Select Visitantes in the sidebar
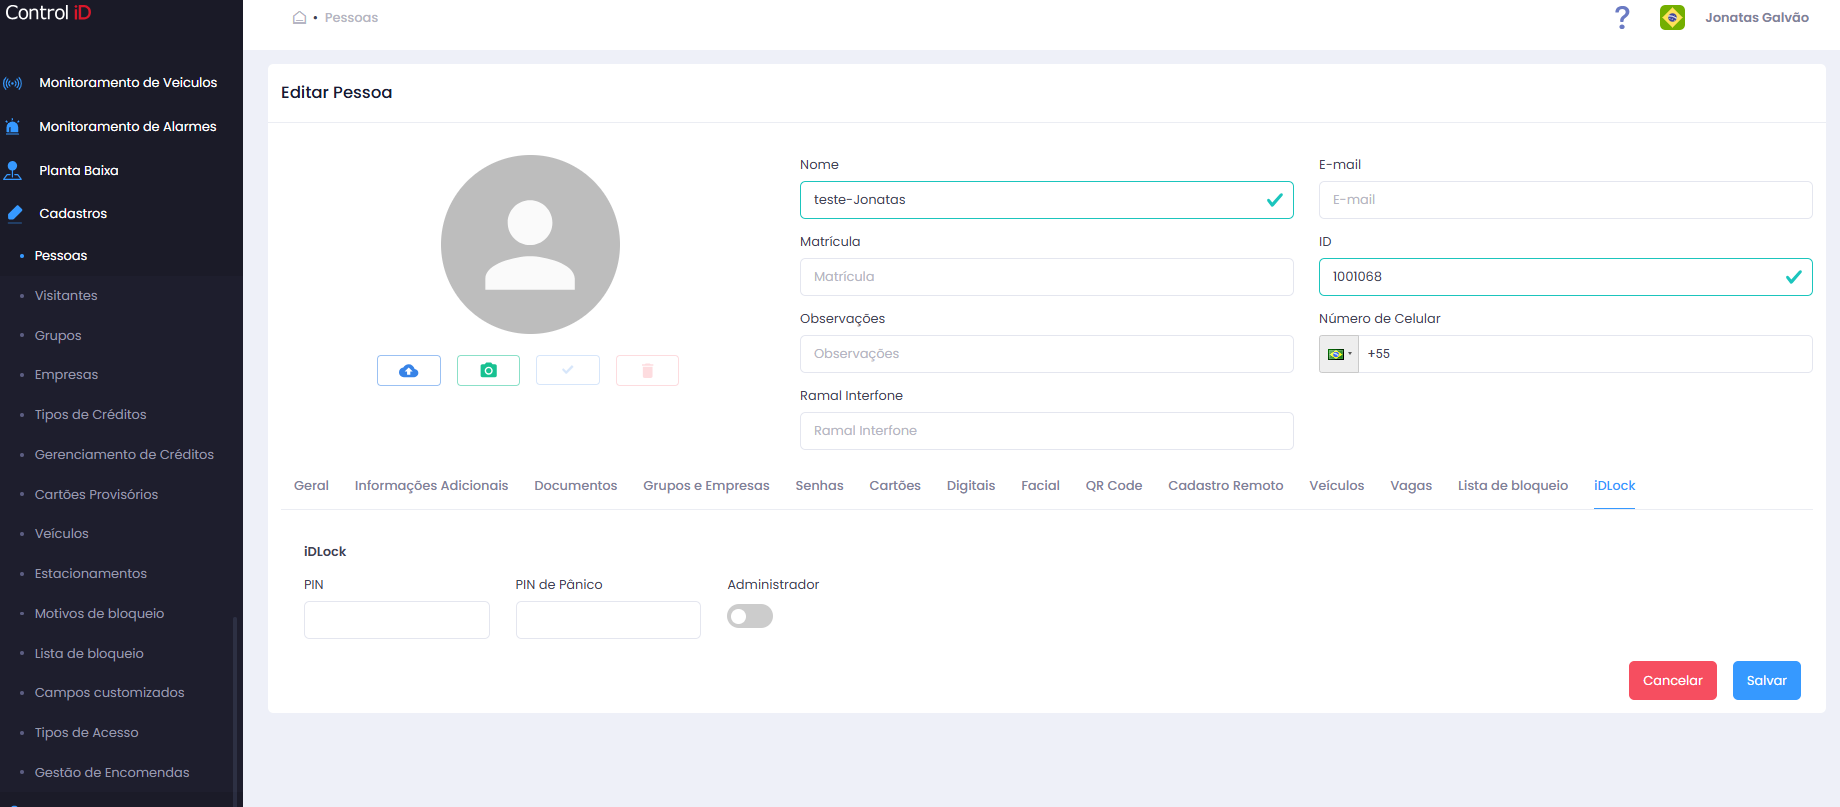The height and width of the screenshot is (807, 1840). coord(66,295)
